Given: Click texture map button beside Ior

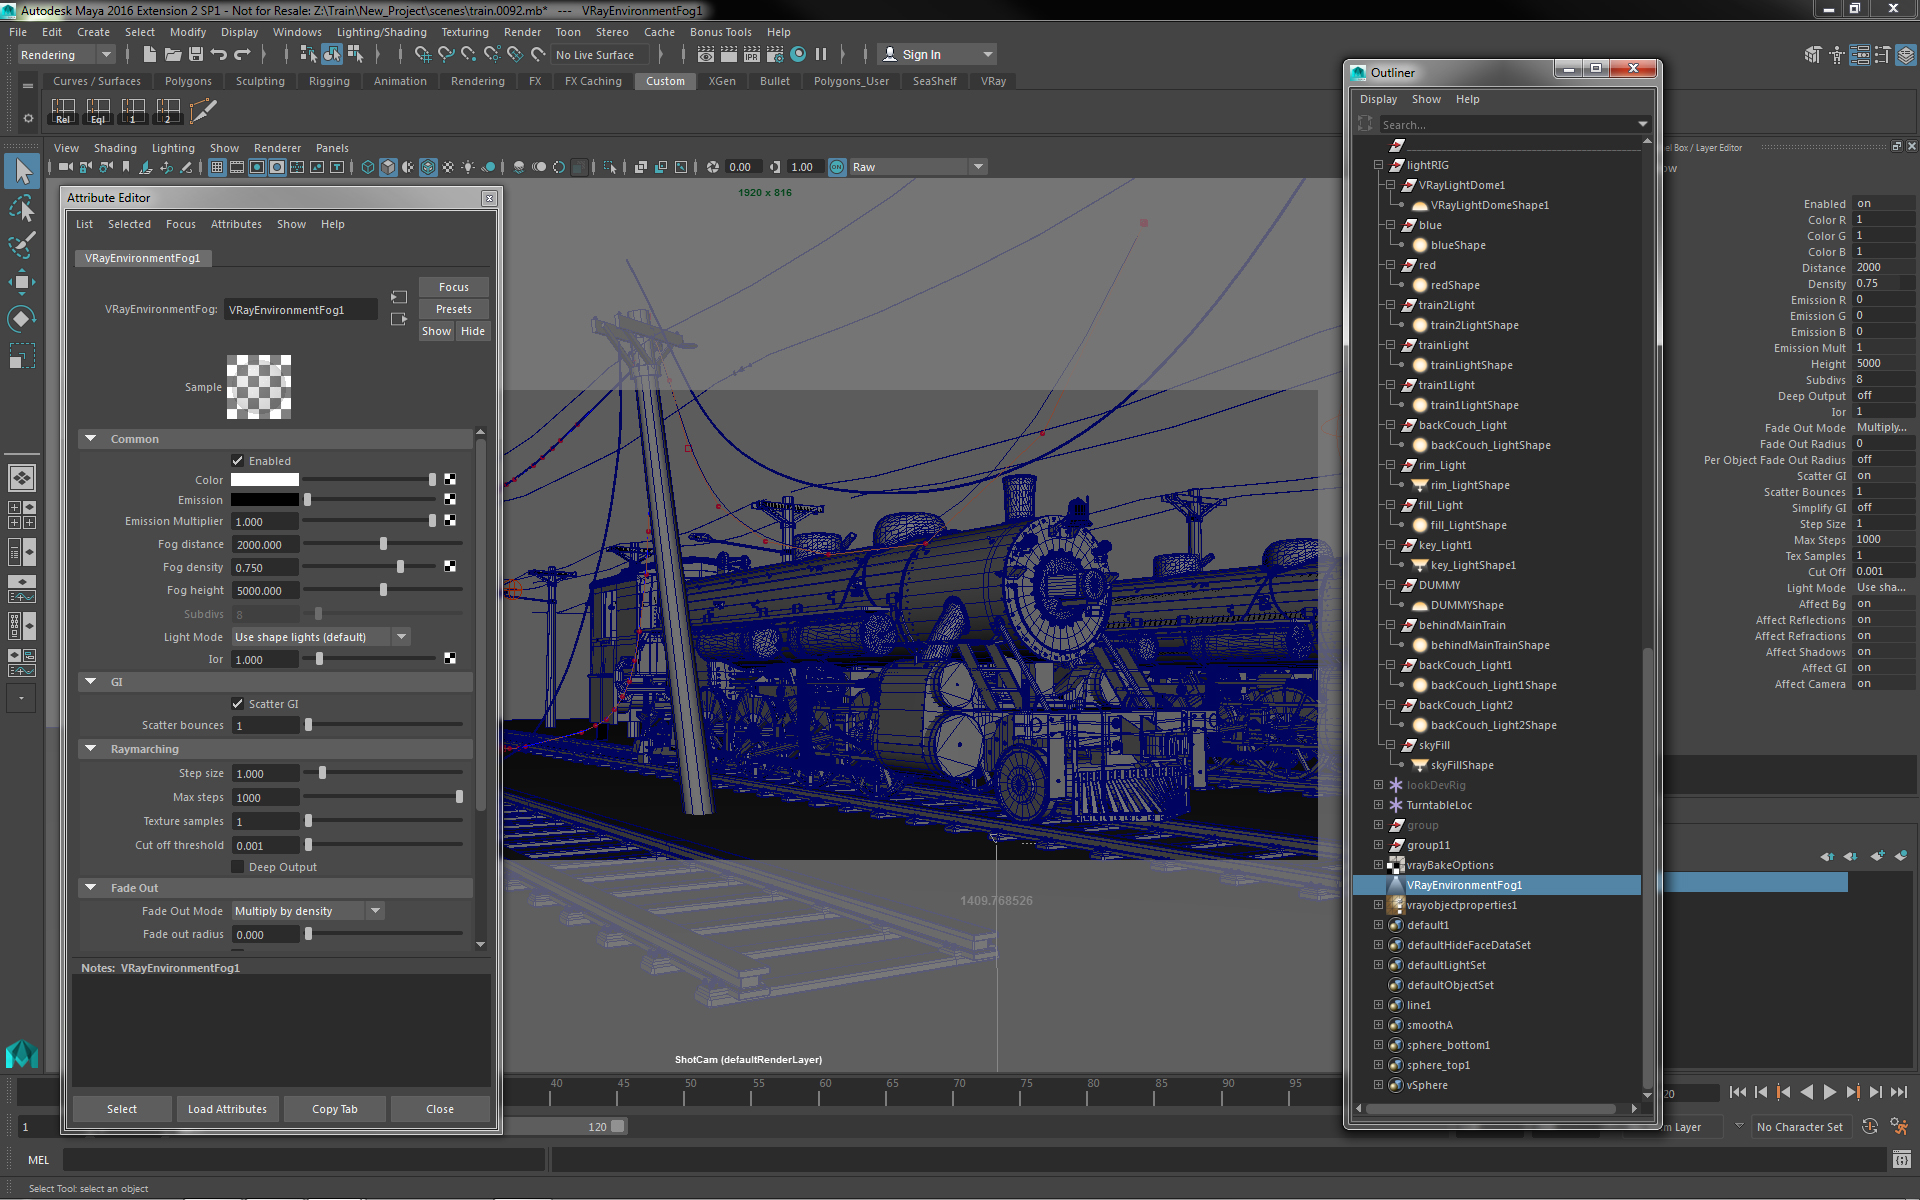Looking at the screenshot, I should coord(450,659).
